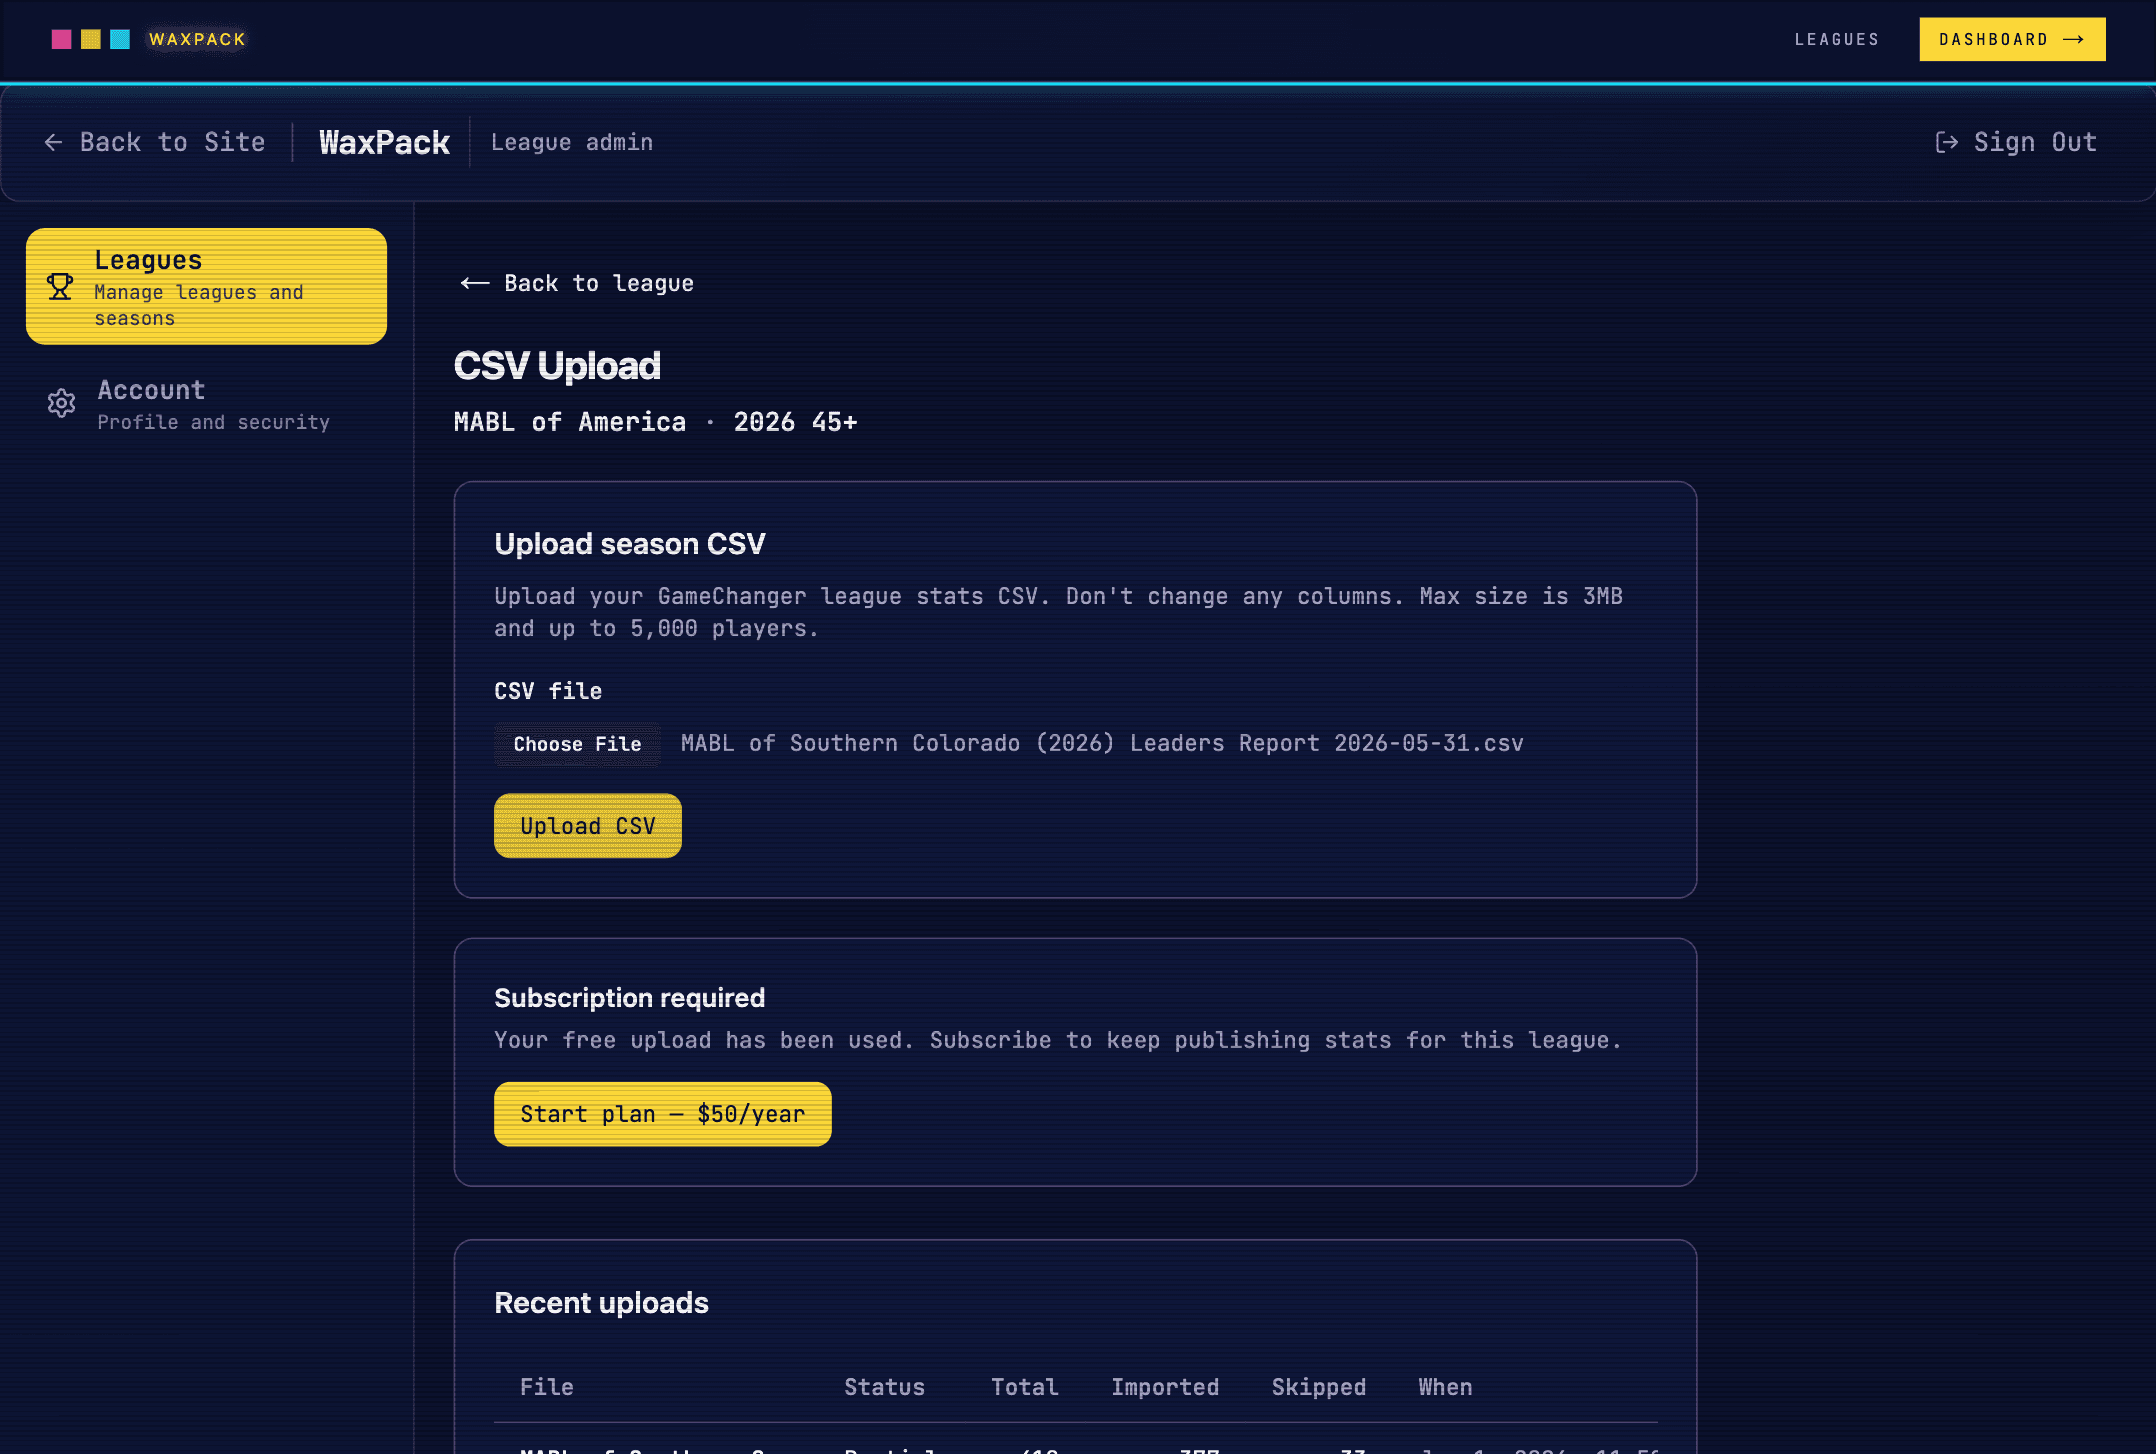Open the Leagues sidebar section
Screen dimensions: 2156x1454
pos(206,286)
